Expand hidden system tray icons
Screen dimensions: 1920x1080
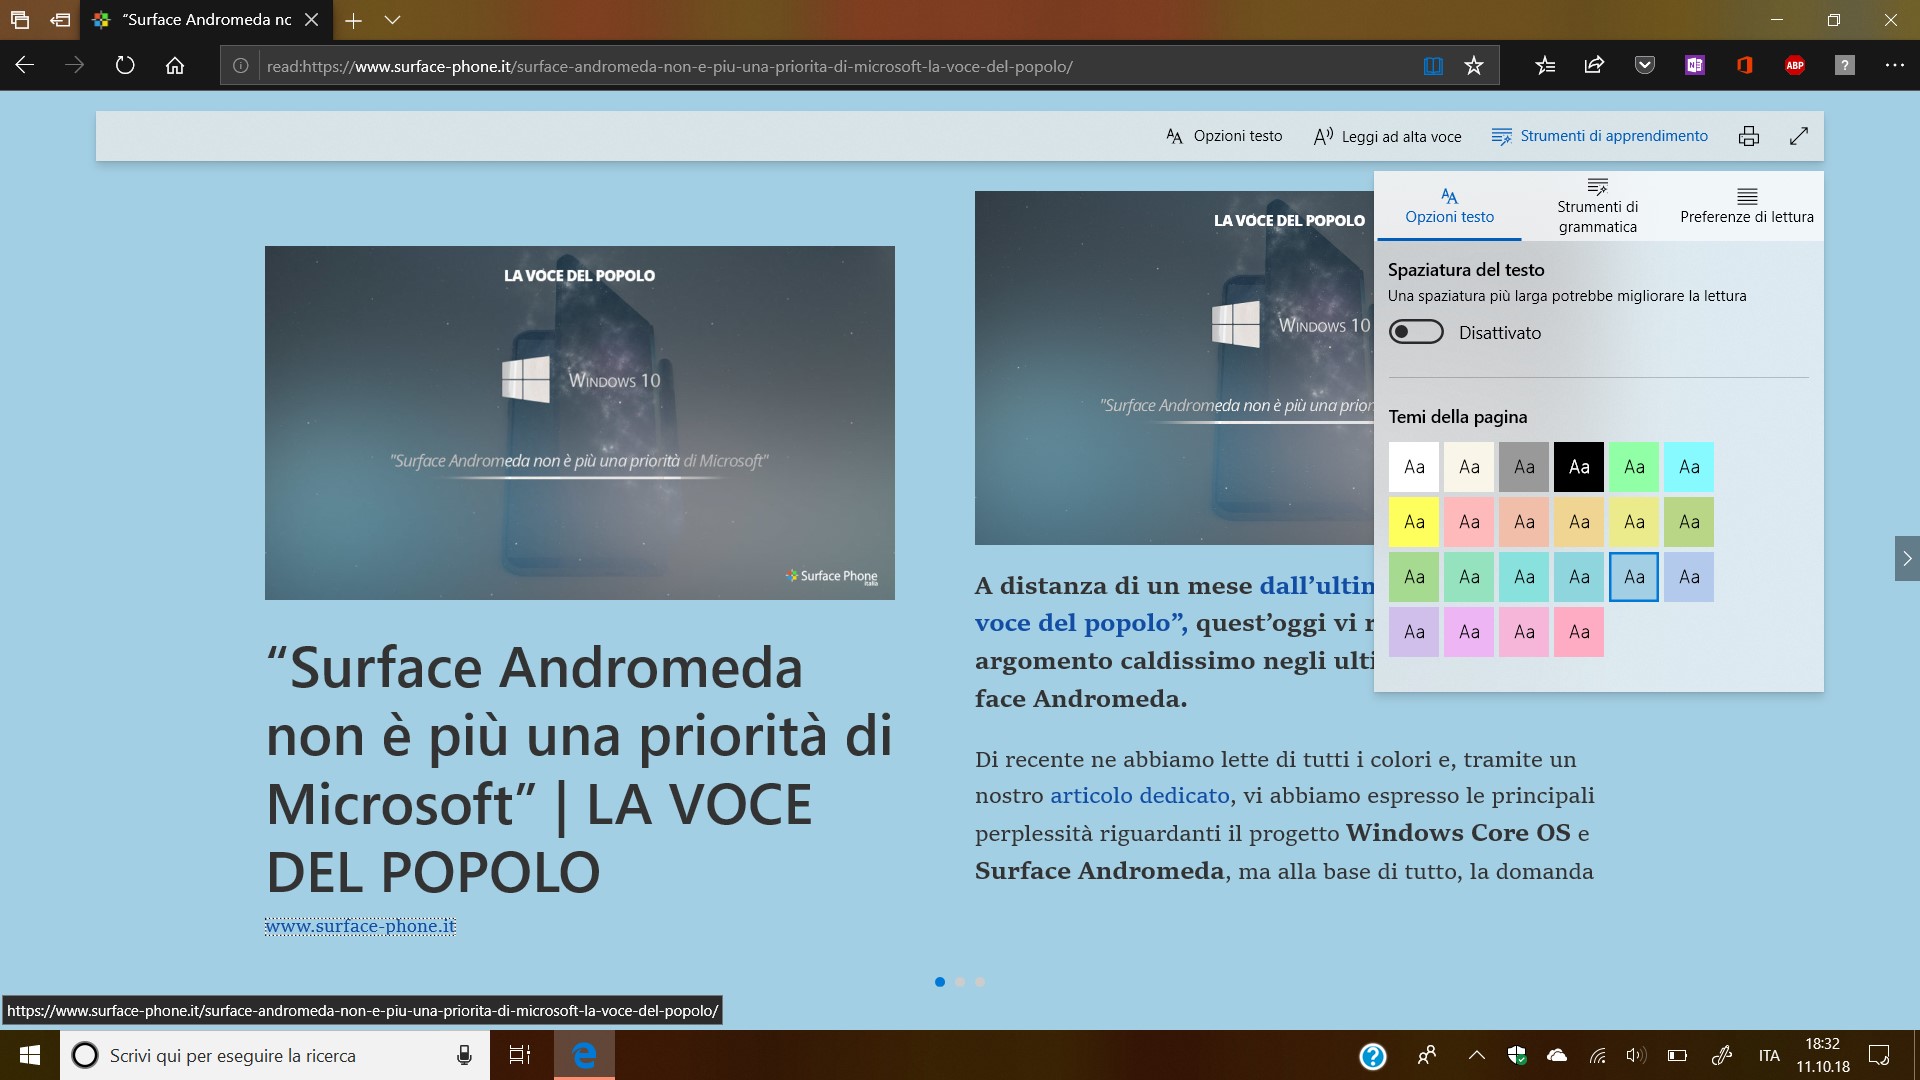pos(1477,1055)
